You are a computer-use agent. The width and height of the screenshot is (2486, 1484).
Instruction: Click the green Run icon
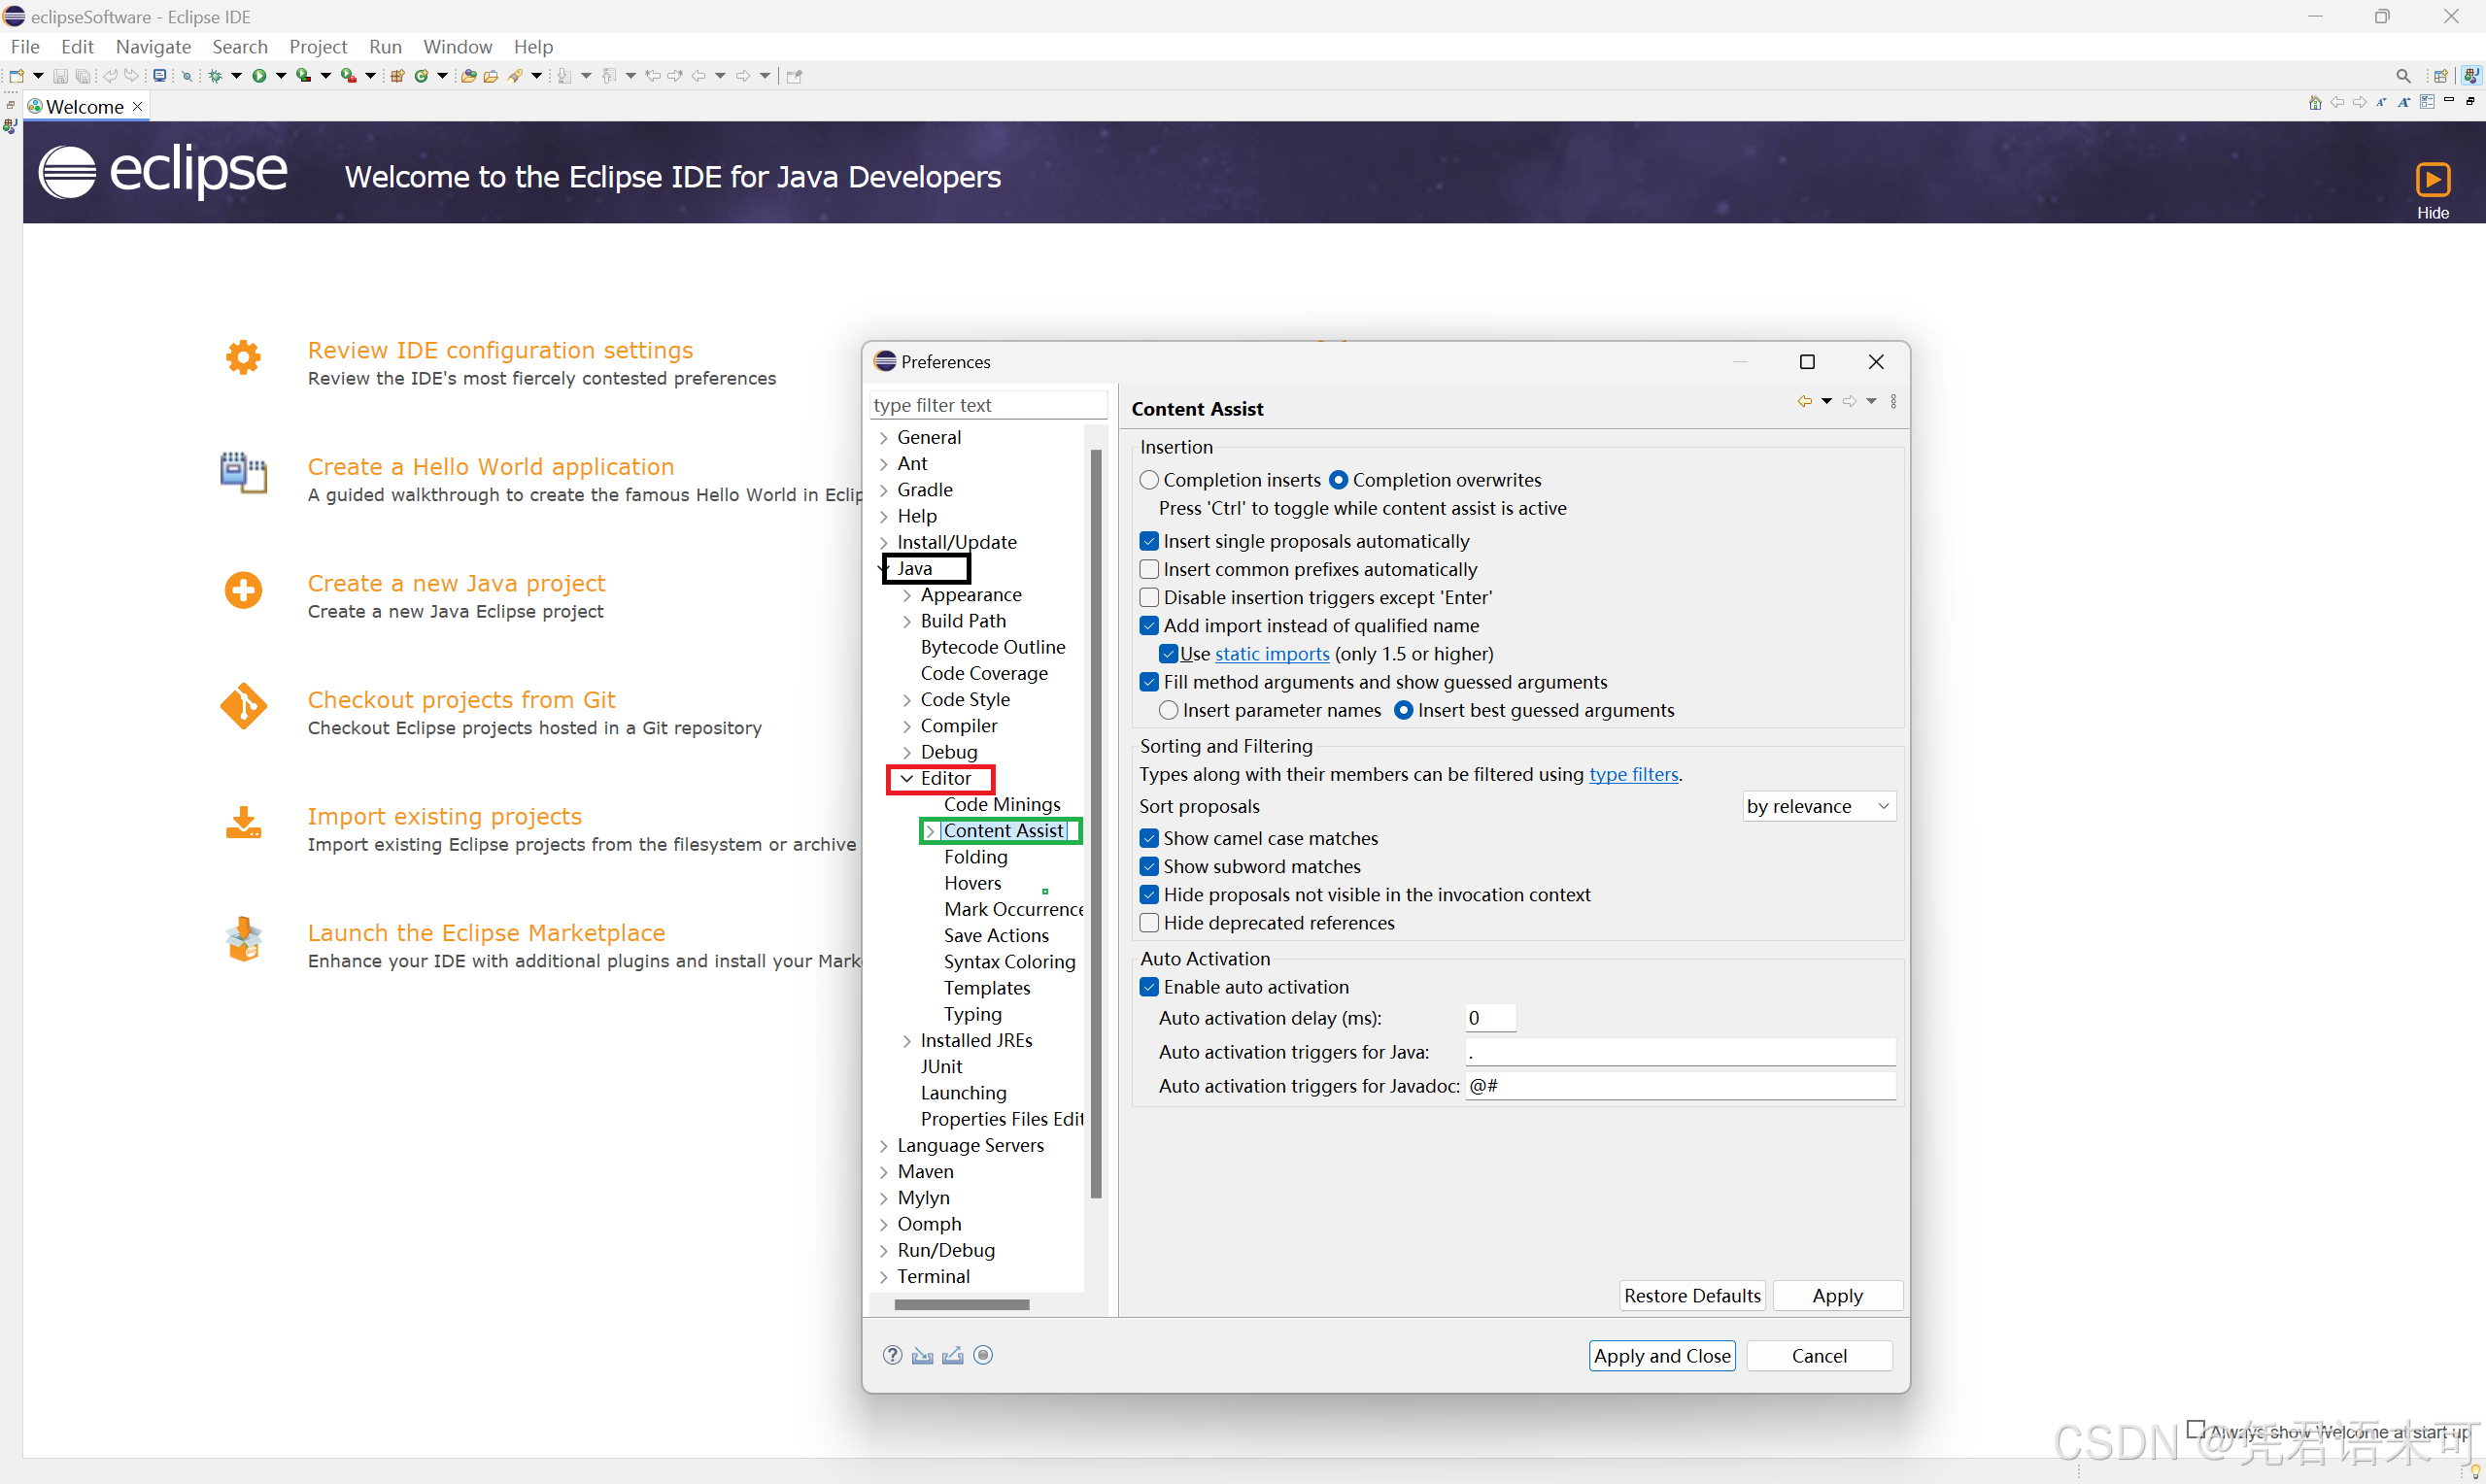coord(259,76)
